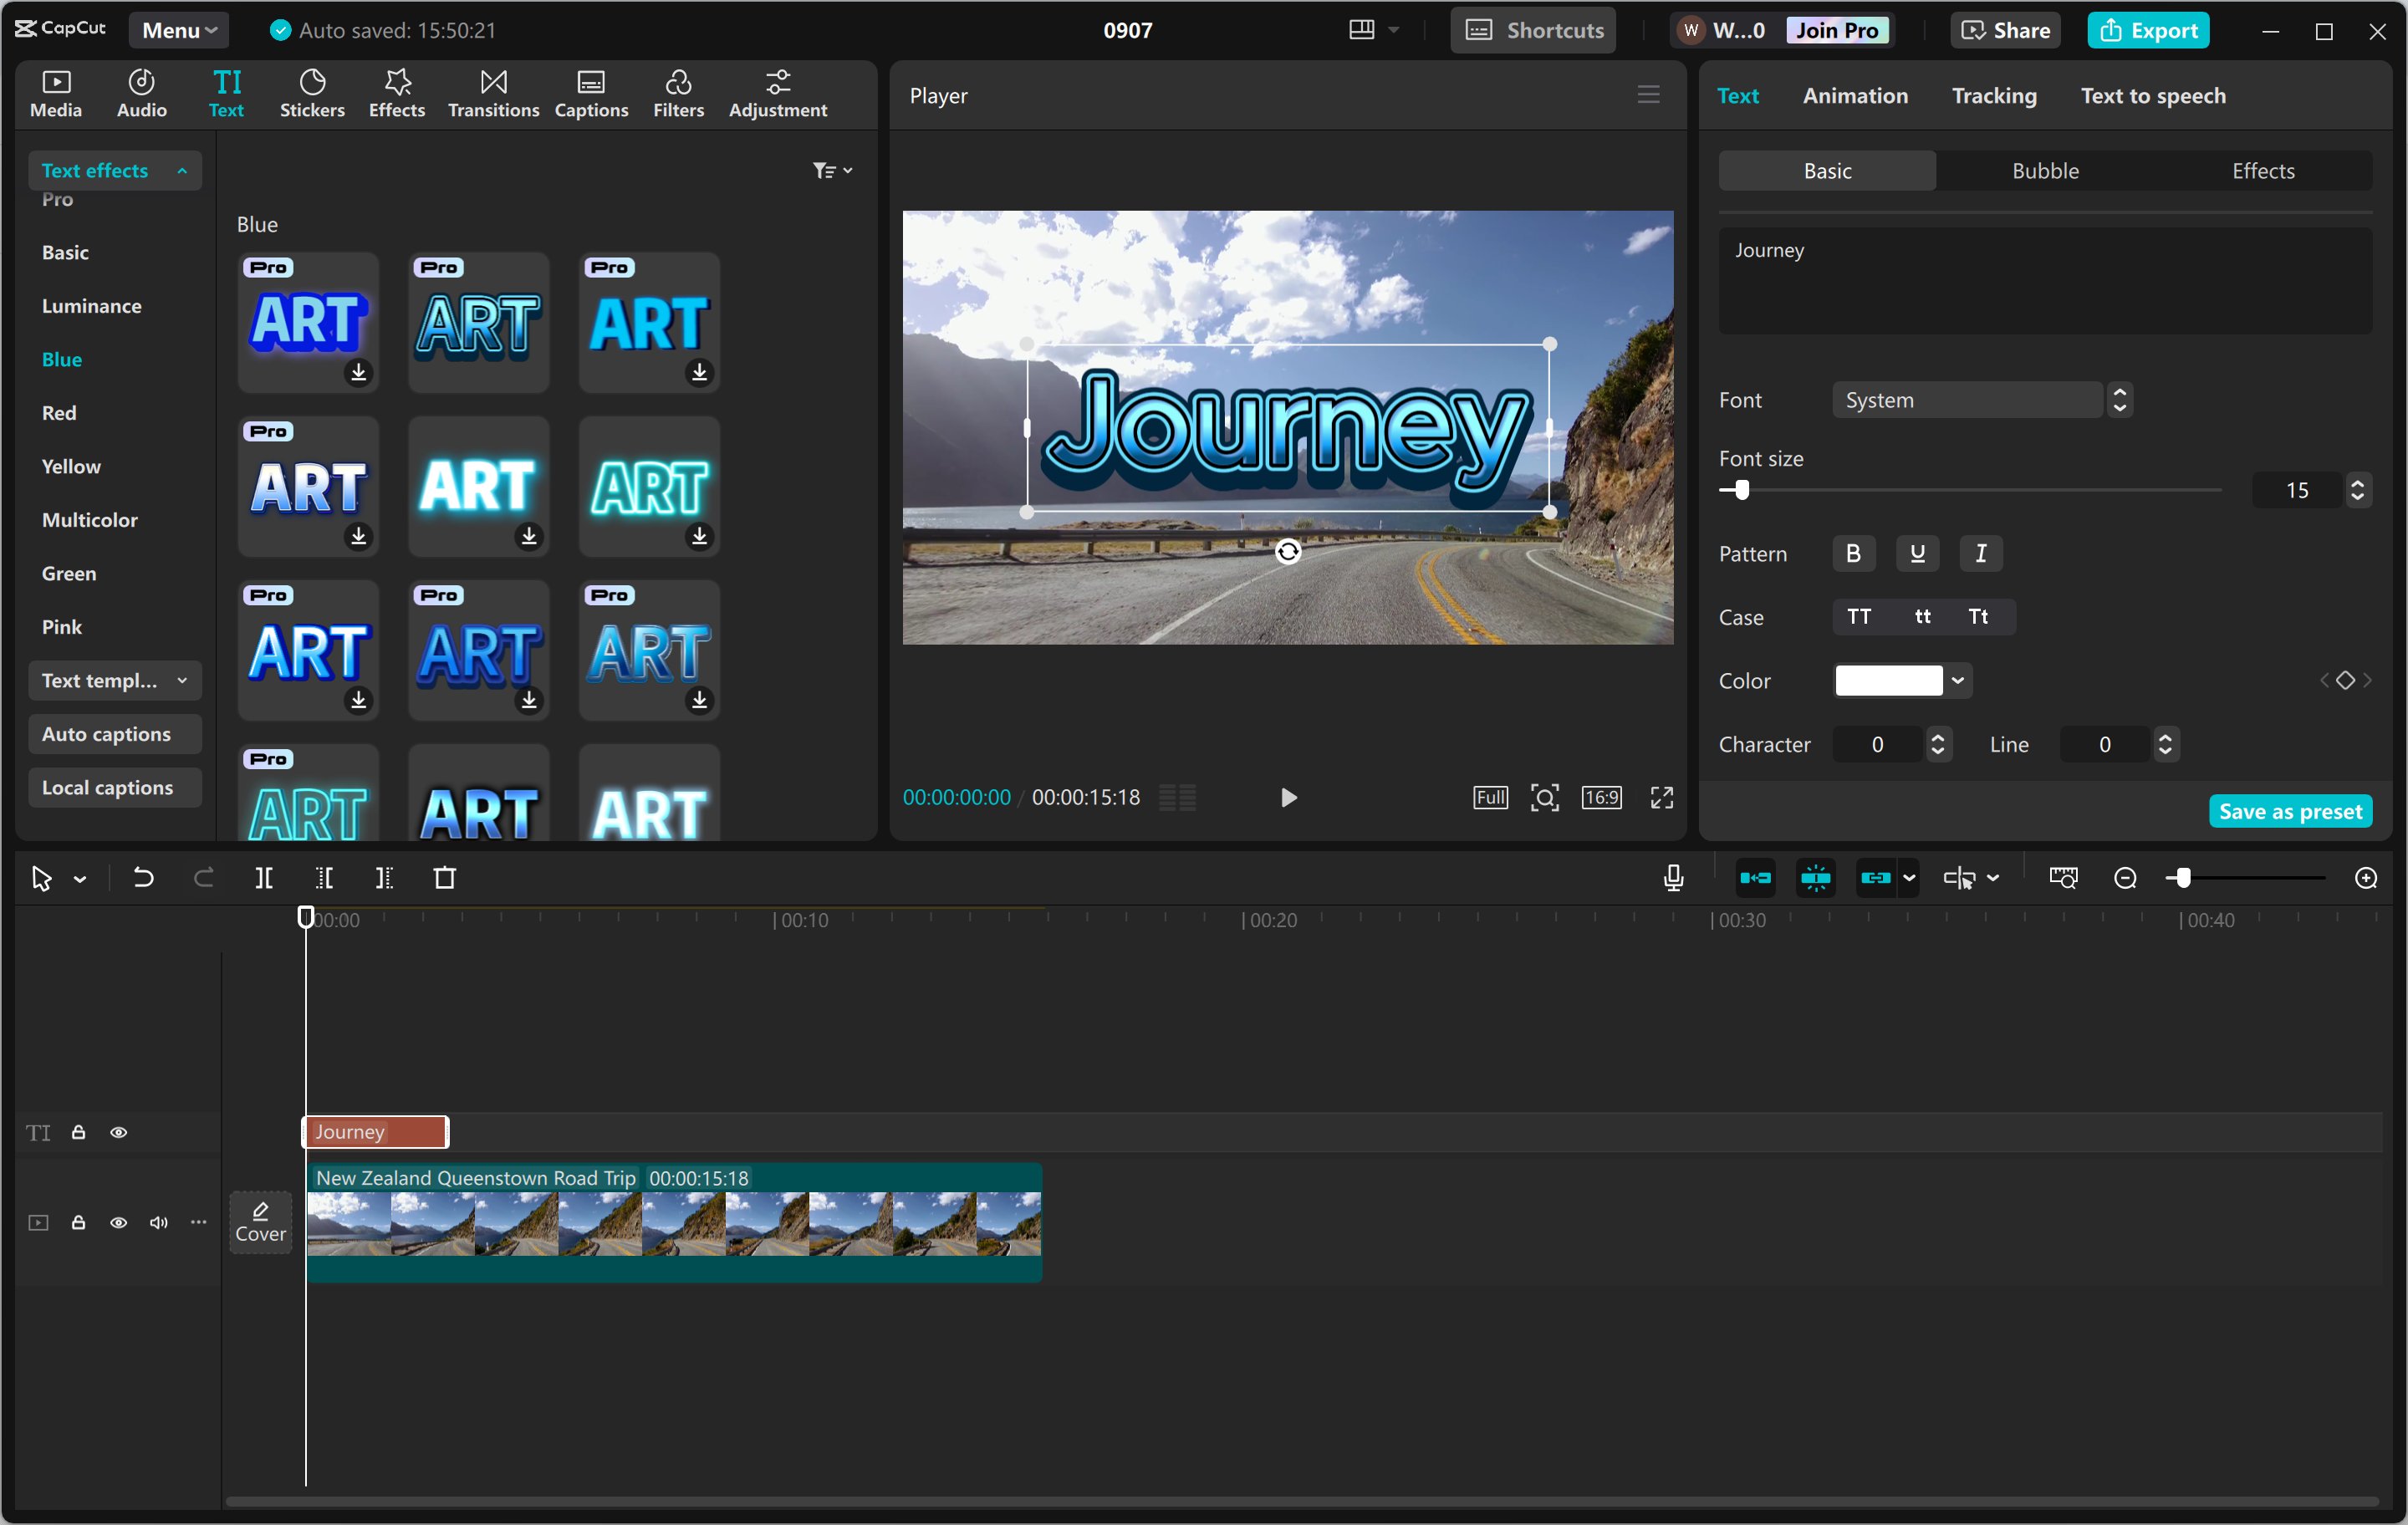Screen dimensions: 2408x1525
Task: Click the Save as preset button
Action: pyautogui.click(x=2291, y=810)
